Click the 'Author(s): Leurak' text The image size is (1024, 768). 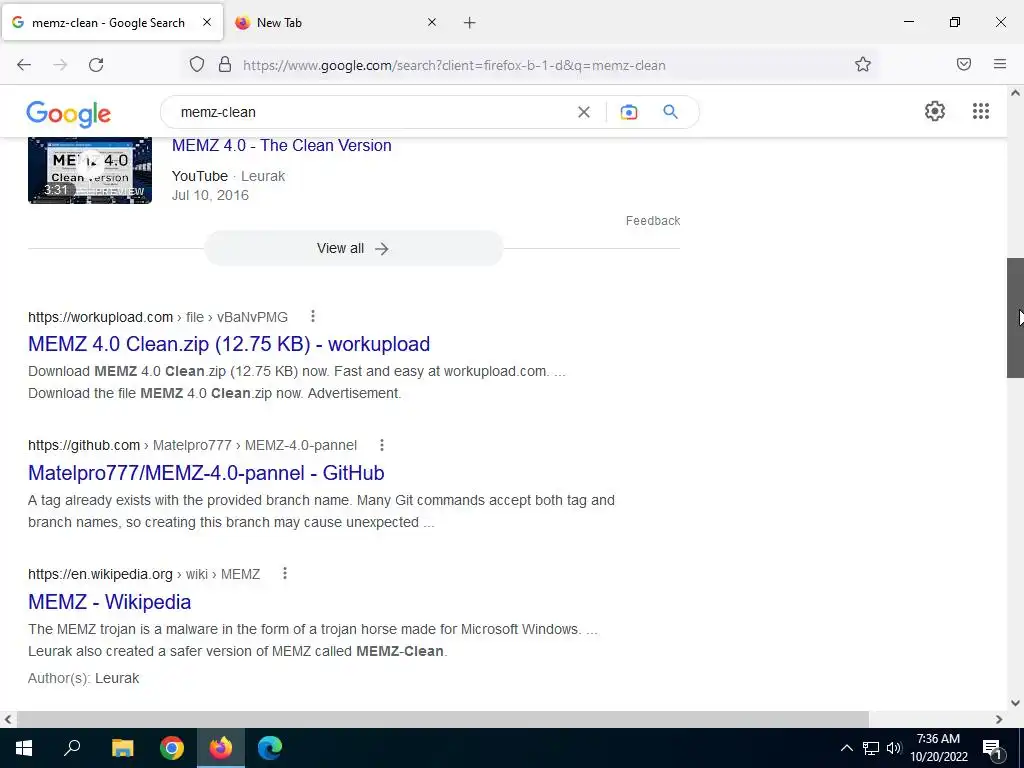[x=84, y=678]
